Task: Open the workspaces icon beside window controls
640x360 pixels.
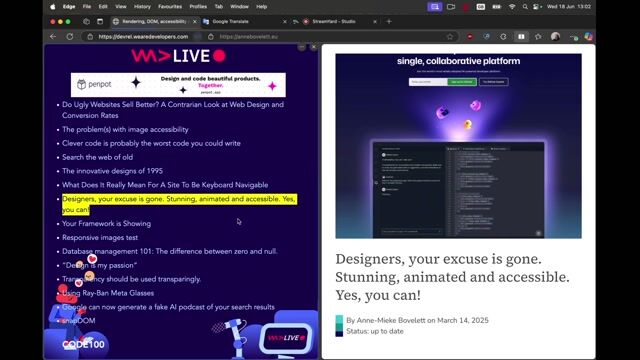Action: tap(86, 22)
